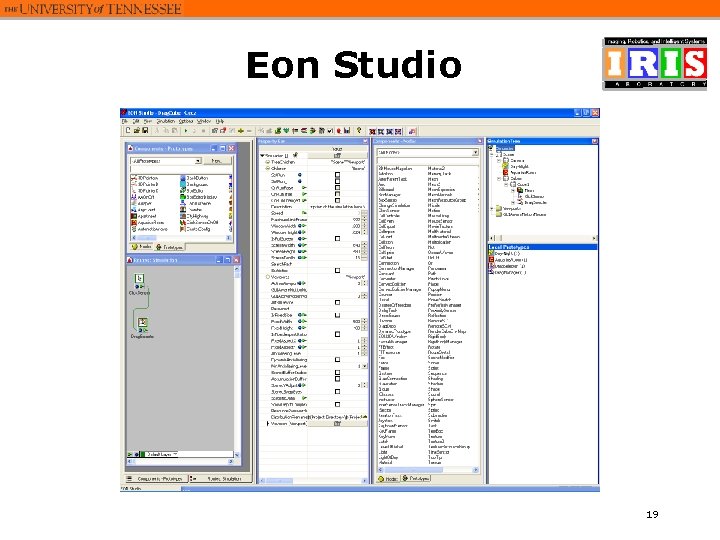Select the first item under Local Prototypes

pos(507,253)
